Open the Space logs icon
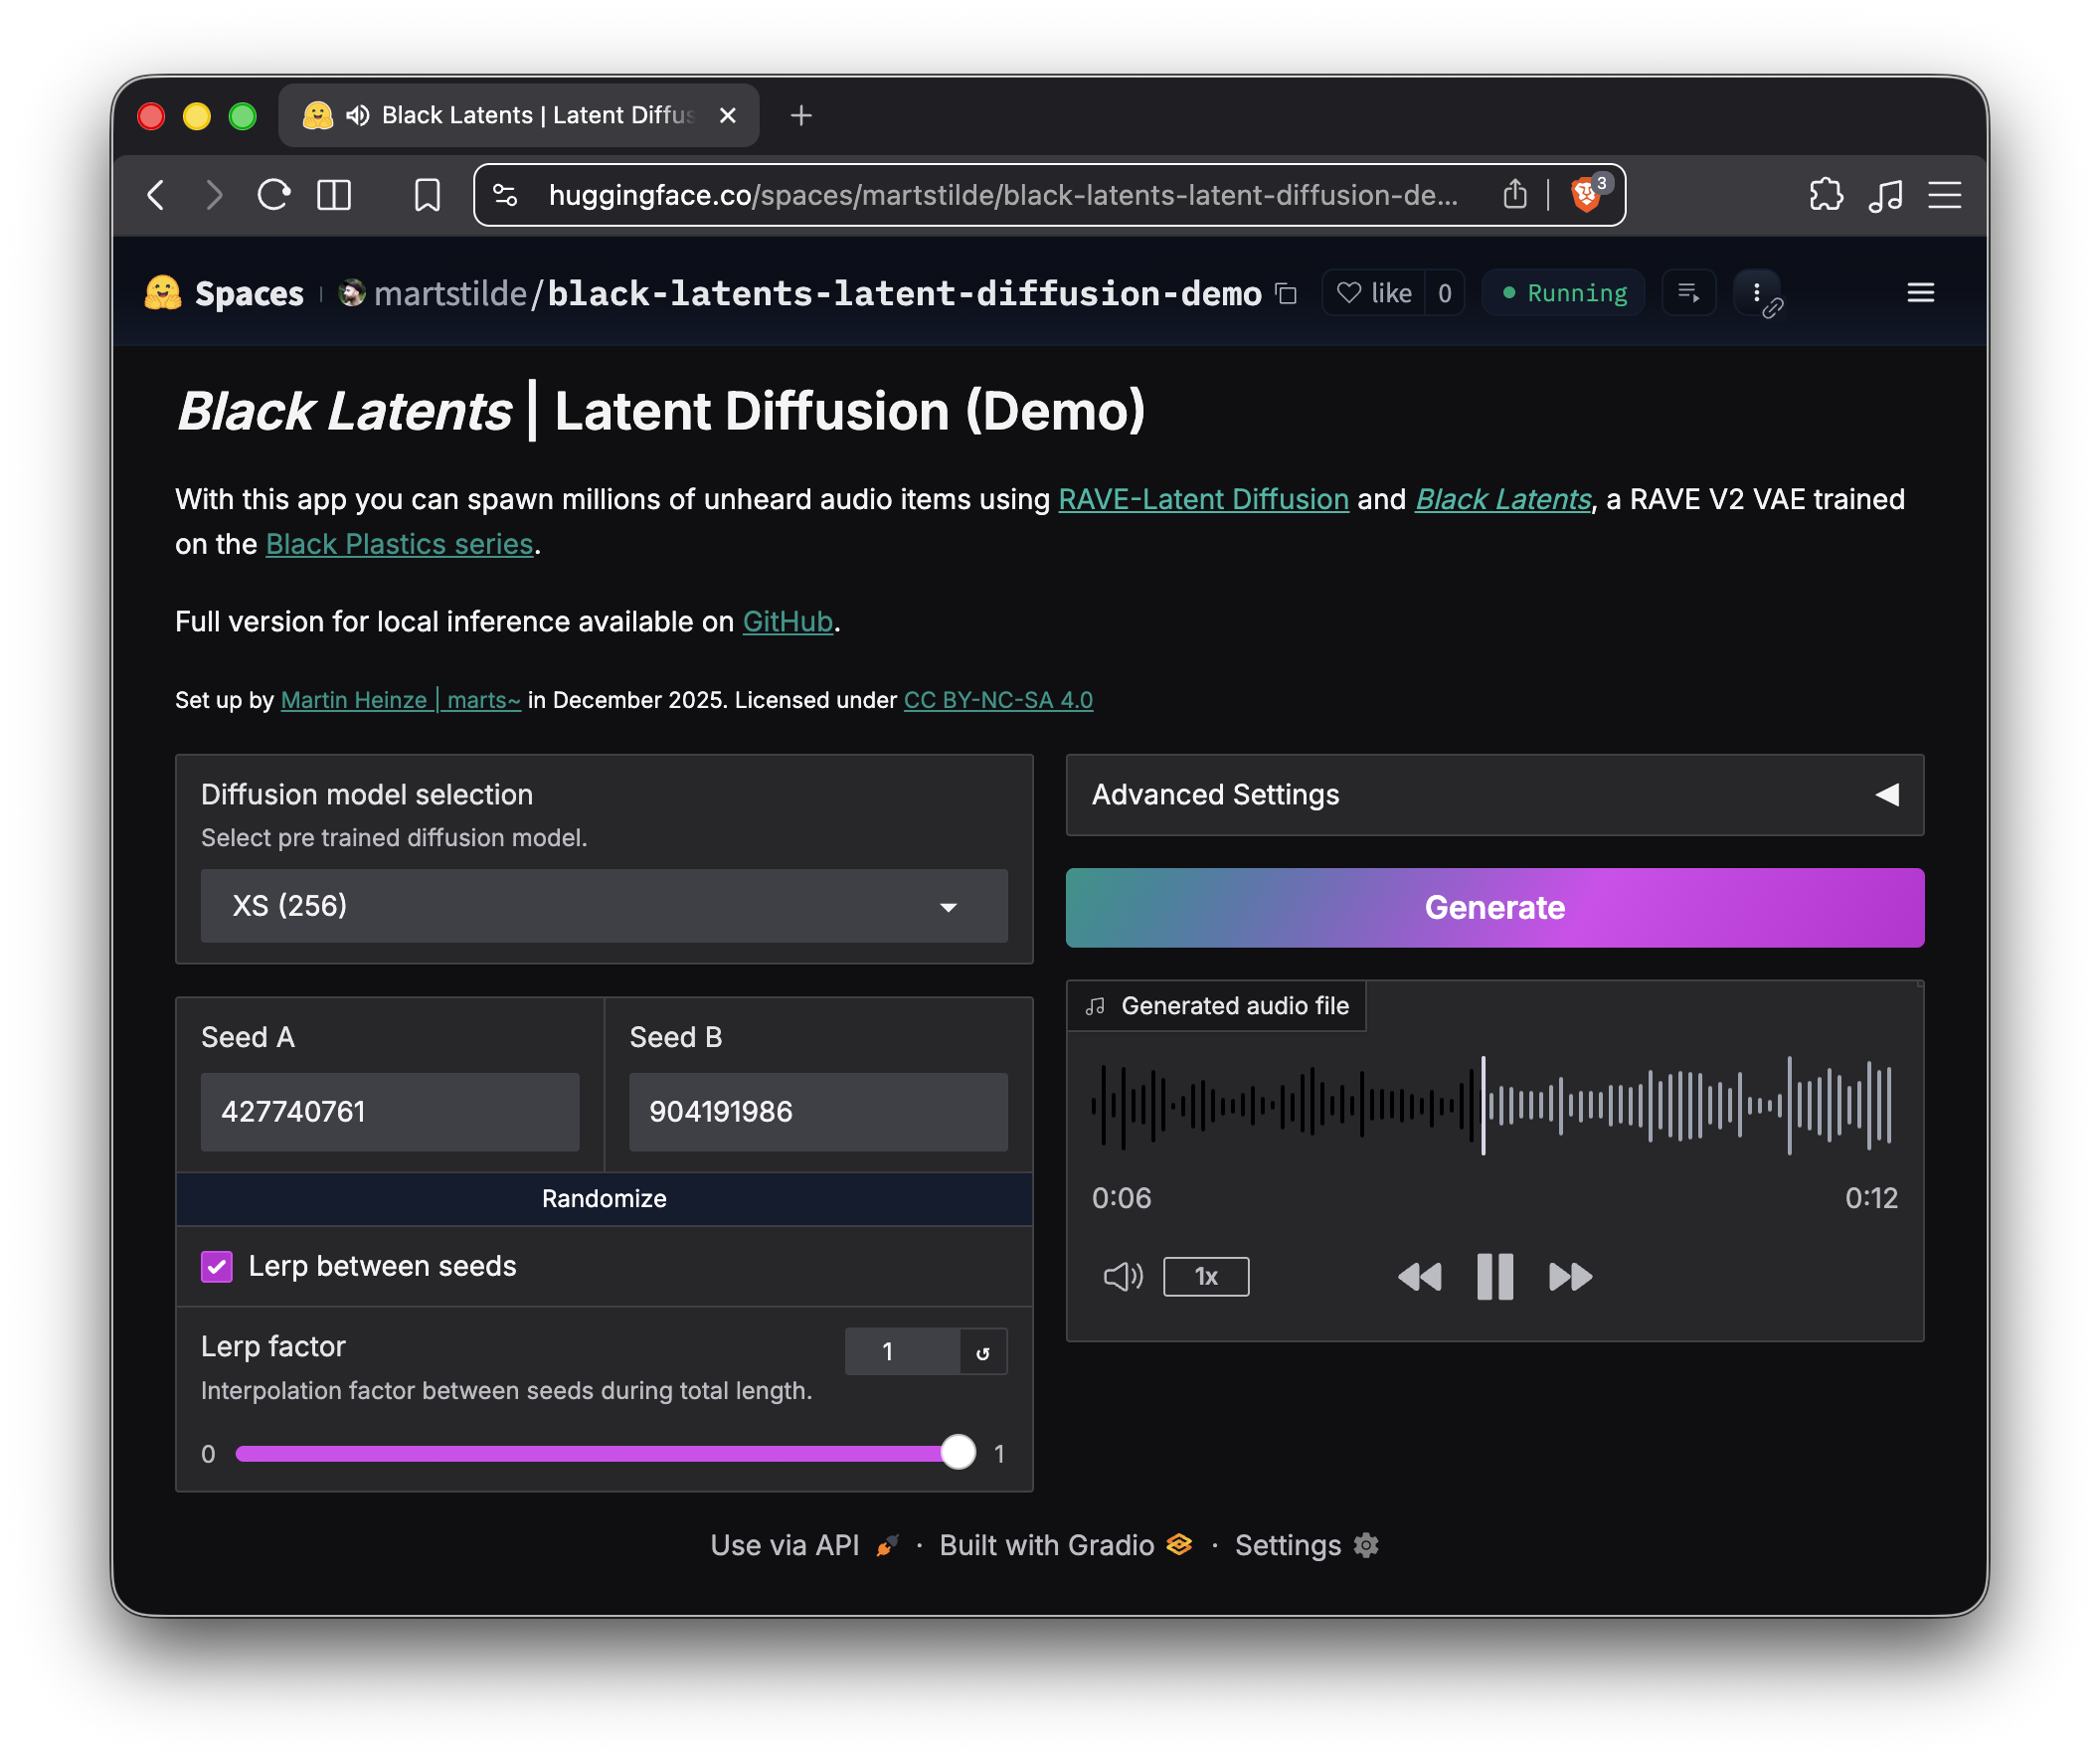2100x1764 pixels. point(1688,293)
